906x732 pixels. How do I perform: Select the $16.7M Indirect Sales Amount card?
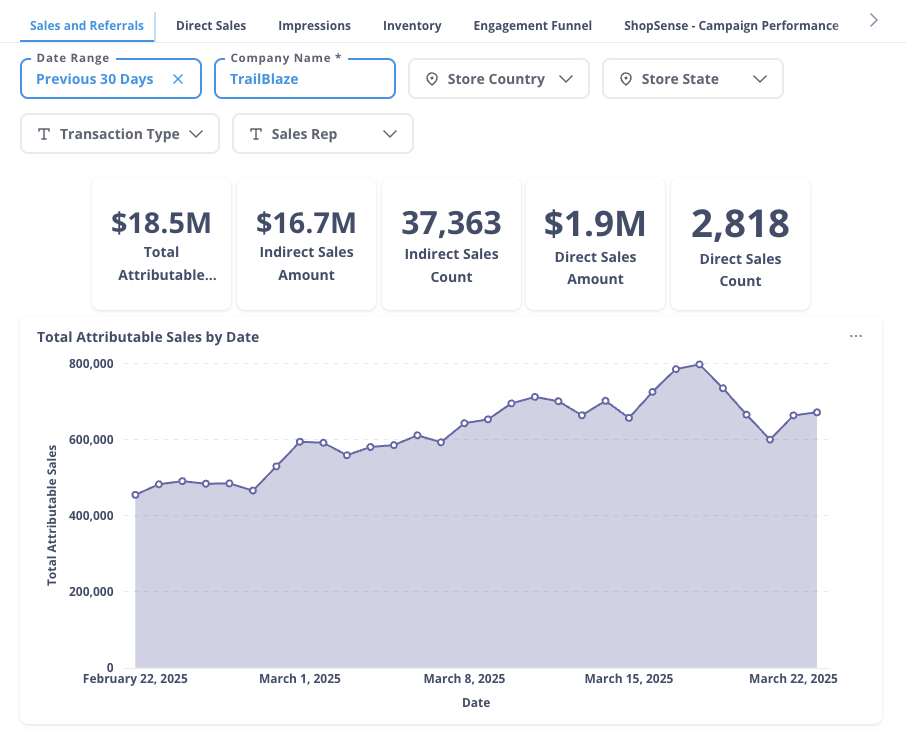click(306, 244)
